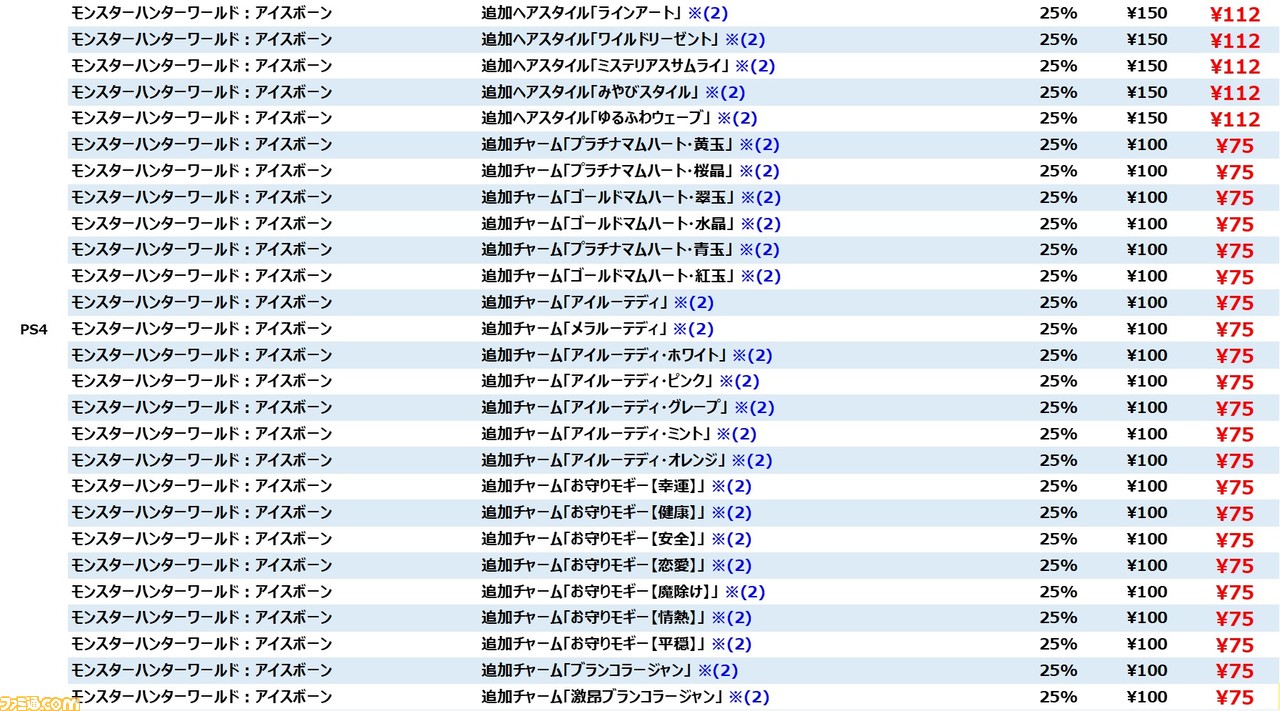
Task: Click the ¥112 sale price for ゆるふわウェーブ
Action: click(x=1235, y=120)
